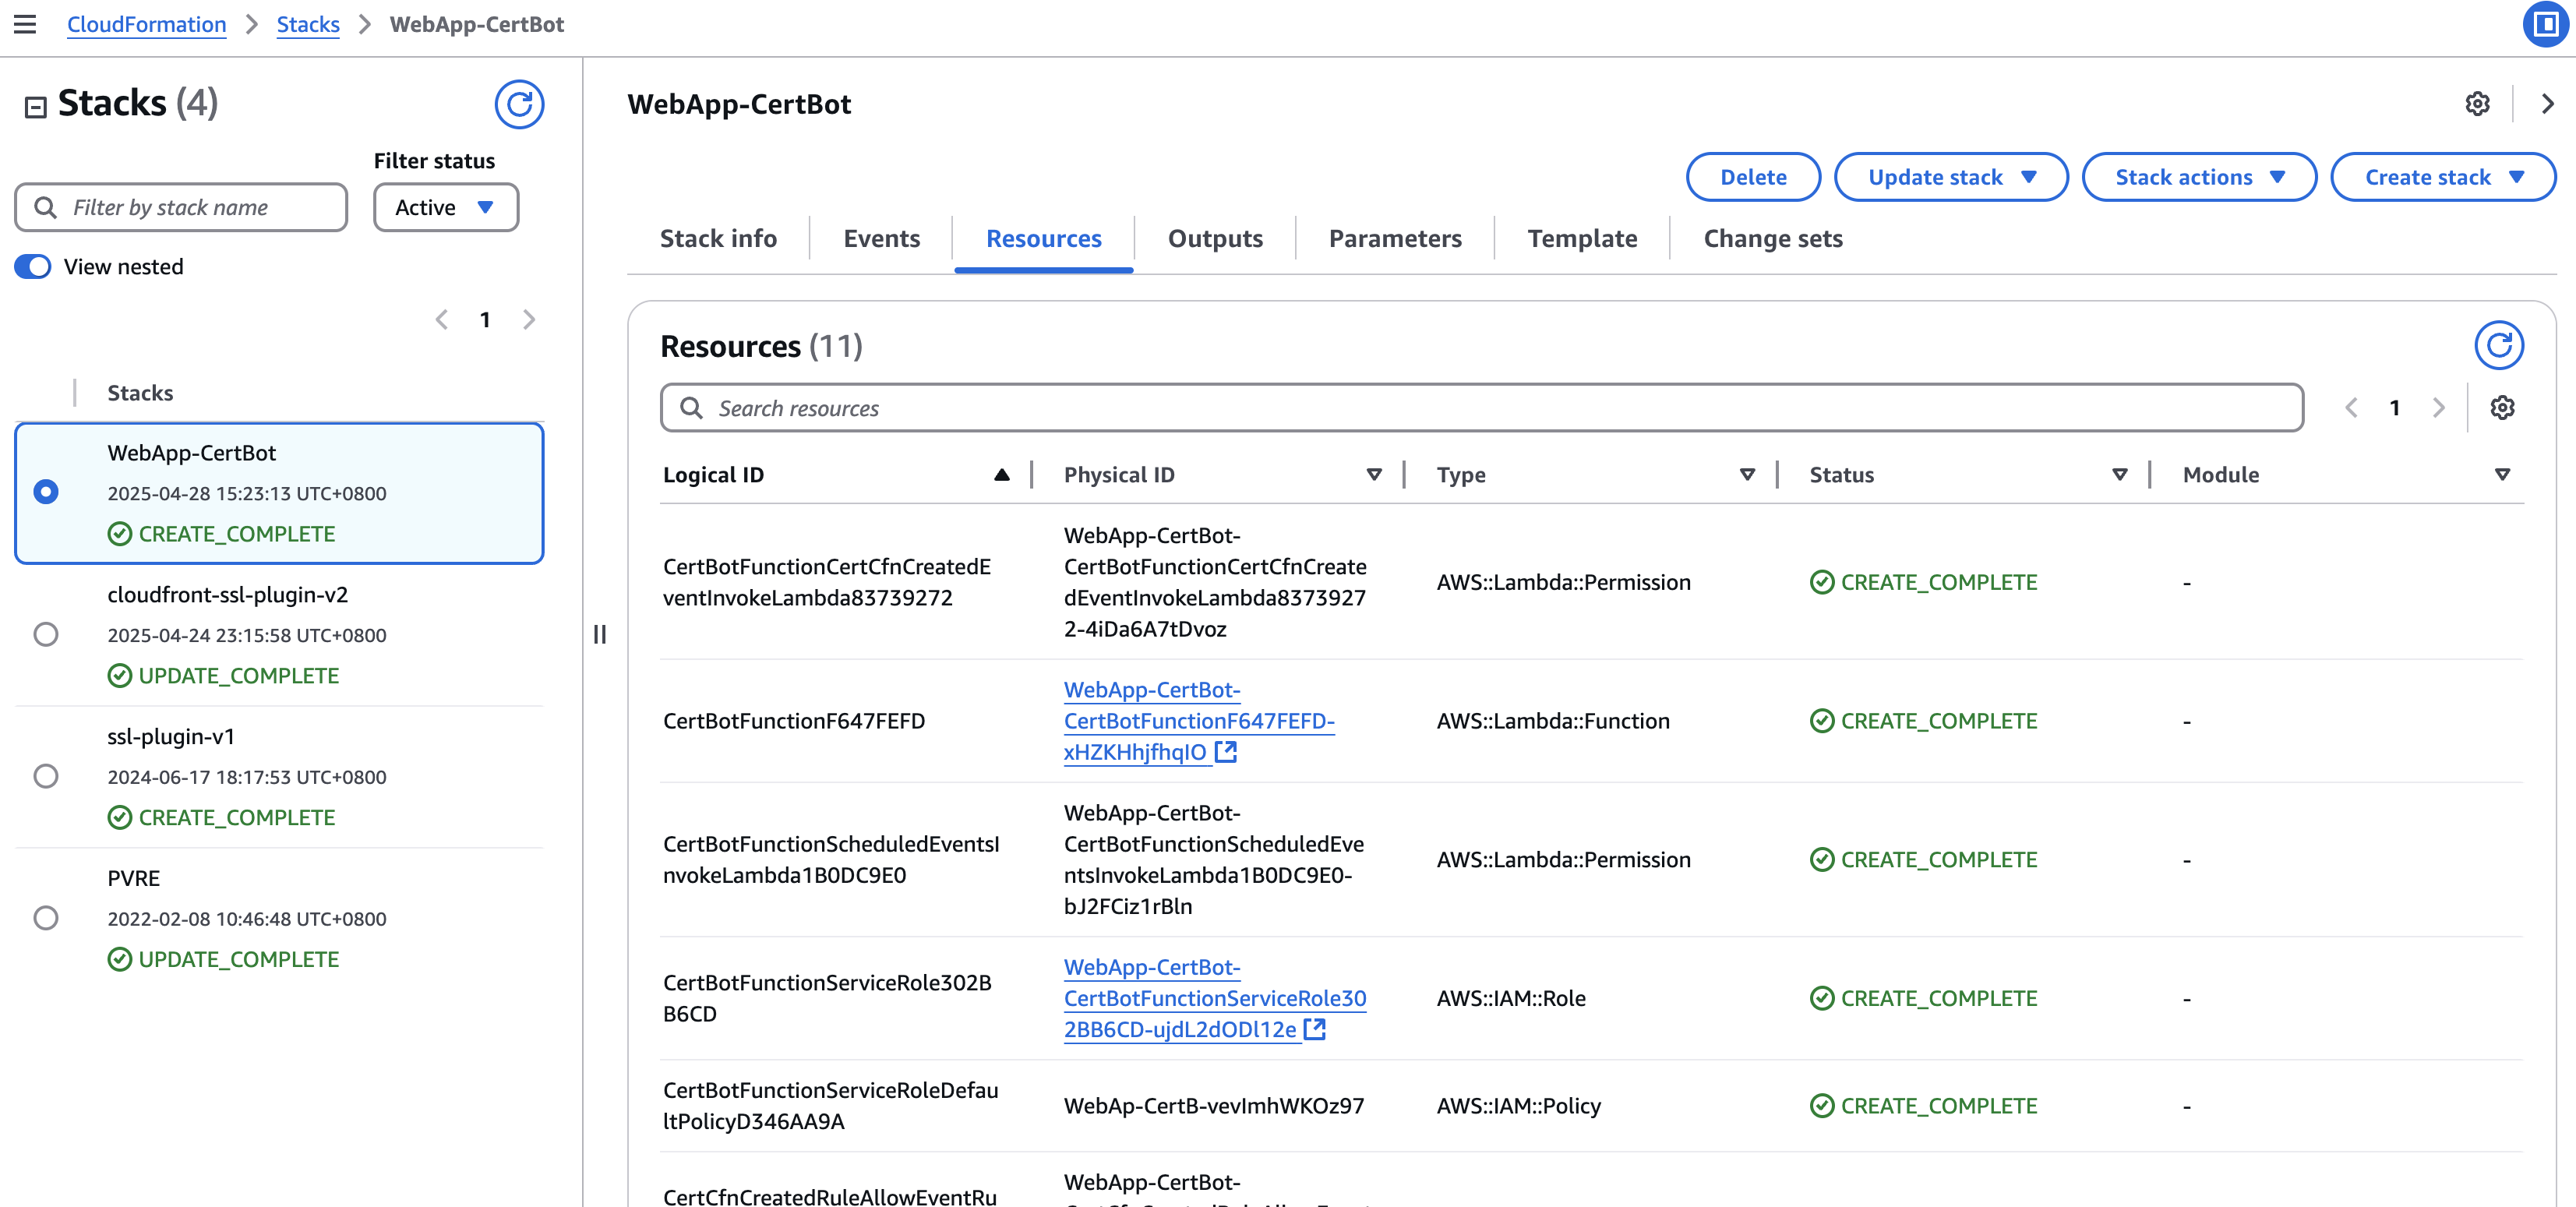This screenshot has width=2576, height=1207.
Task: Open the CloudFormation breadcrumb link
Action: 146,24
